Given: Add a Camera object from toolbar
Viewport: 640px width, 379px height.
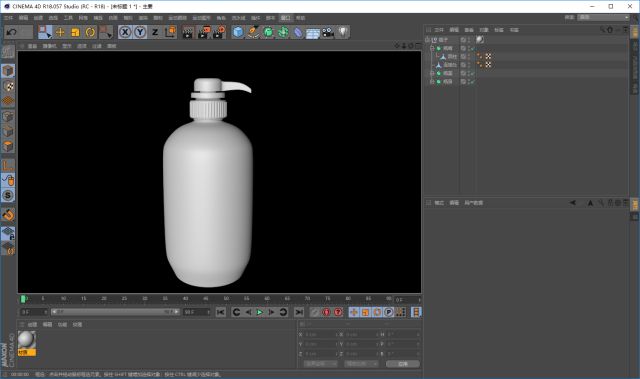Looking at the screenshot, I should (x=328, y=32).
